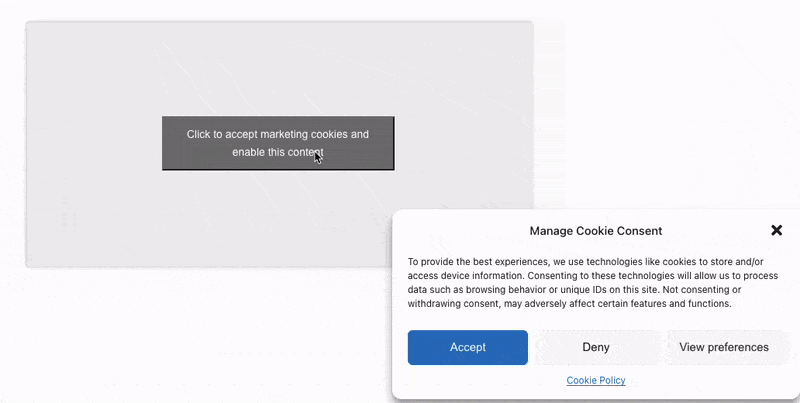Click the cookie consent description paragraph
Image resolution: width=800 pixels, height=403 pixels.
pos(593,283)
